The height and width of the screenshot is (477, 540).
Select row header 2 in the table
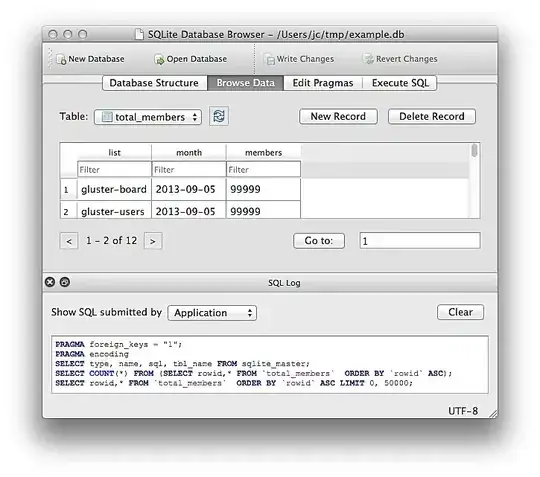(69, 210)
